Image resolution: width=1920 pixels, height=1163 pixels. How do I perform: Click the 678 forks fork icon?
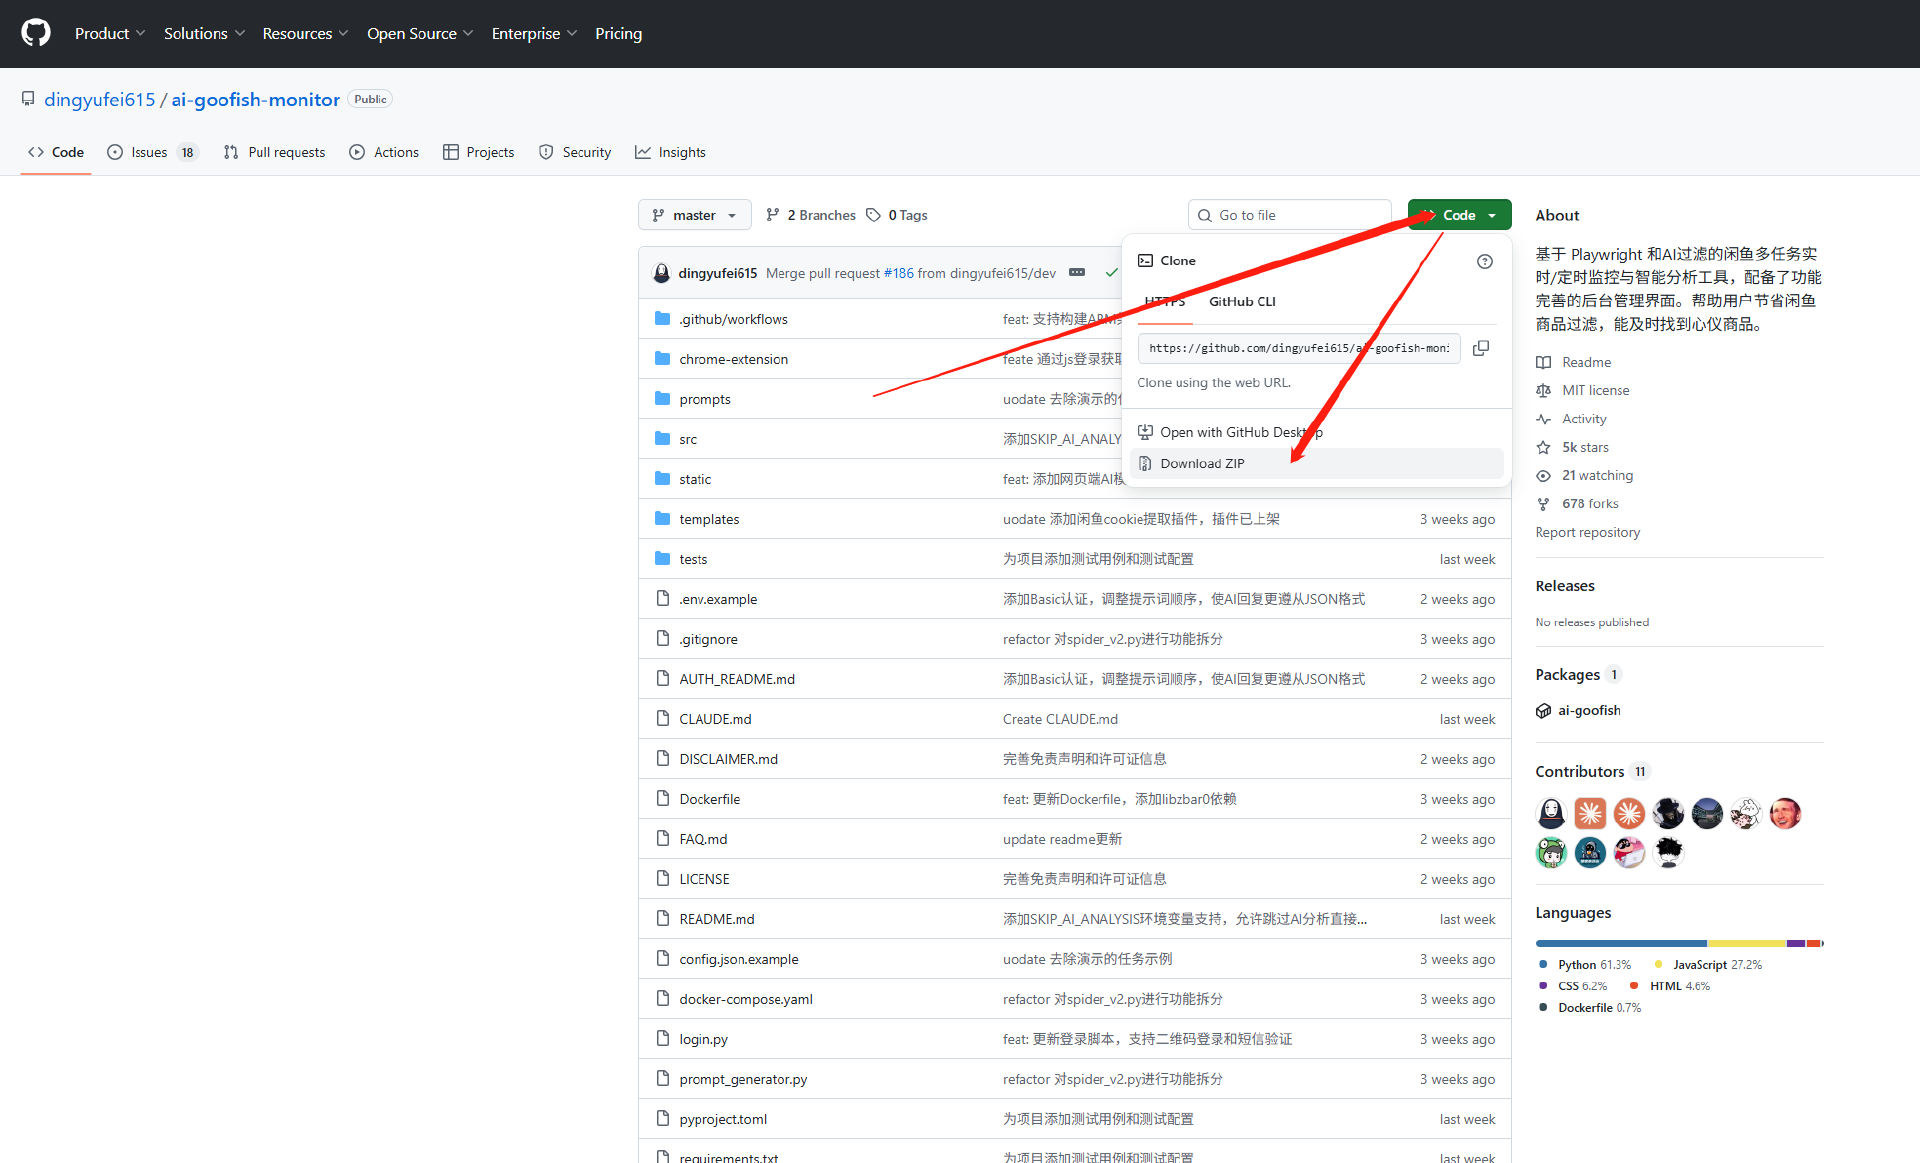coord(1543,504)
